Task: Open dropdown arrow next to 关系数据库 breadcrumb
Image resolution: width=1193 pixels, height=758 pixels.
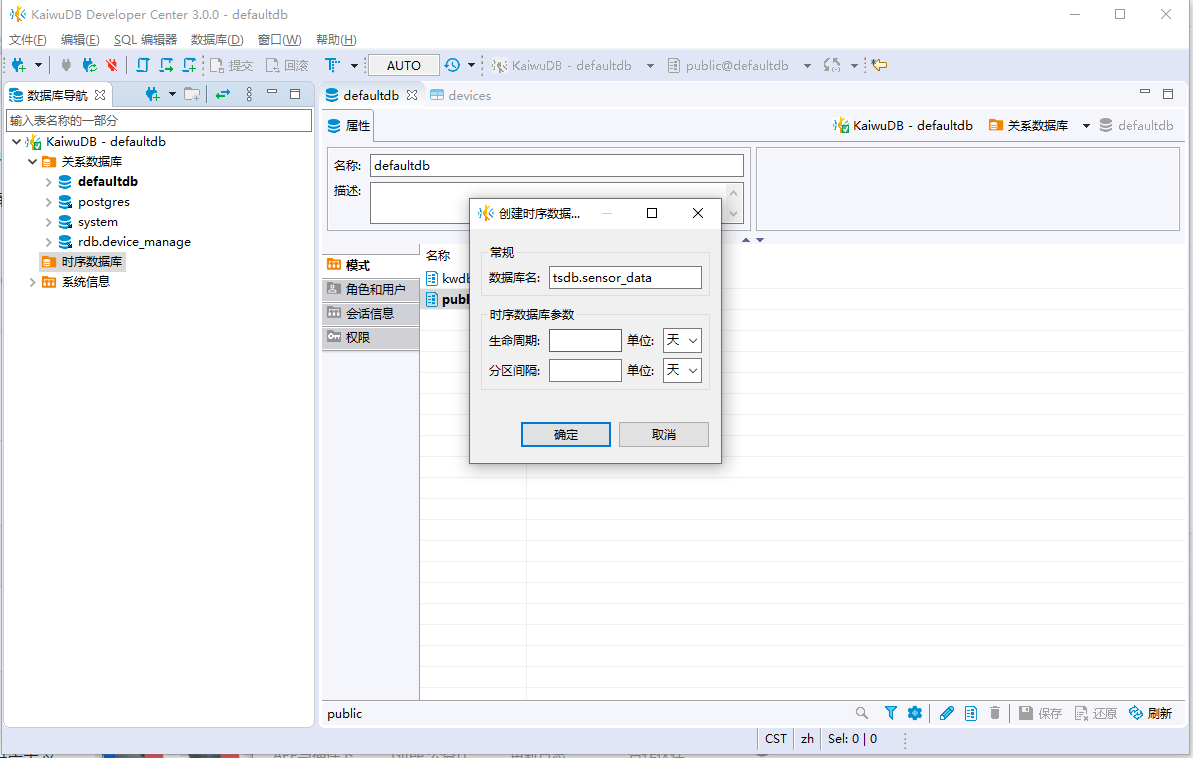Action: click(1086, 126)
